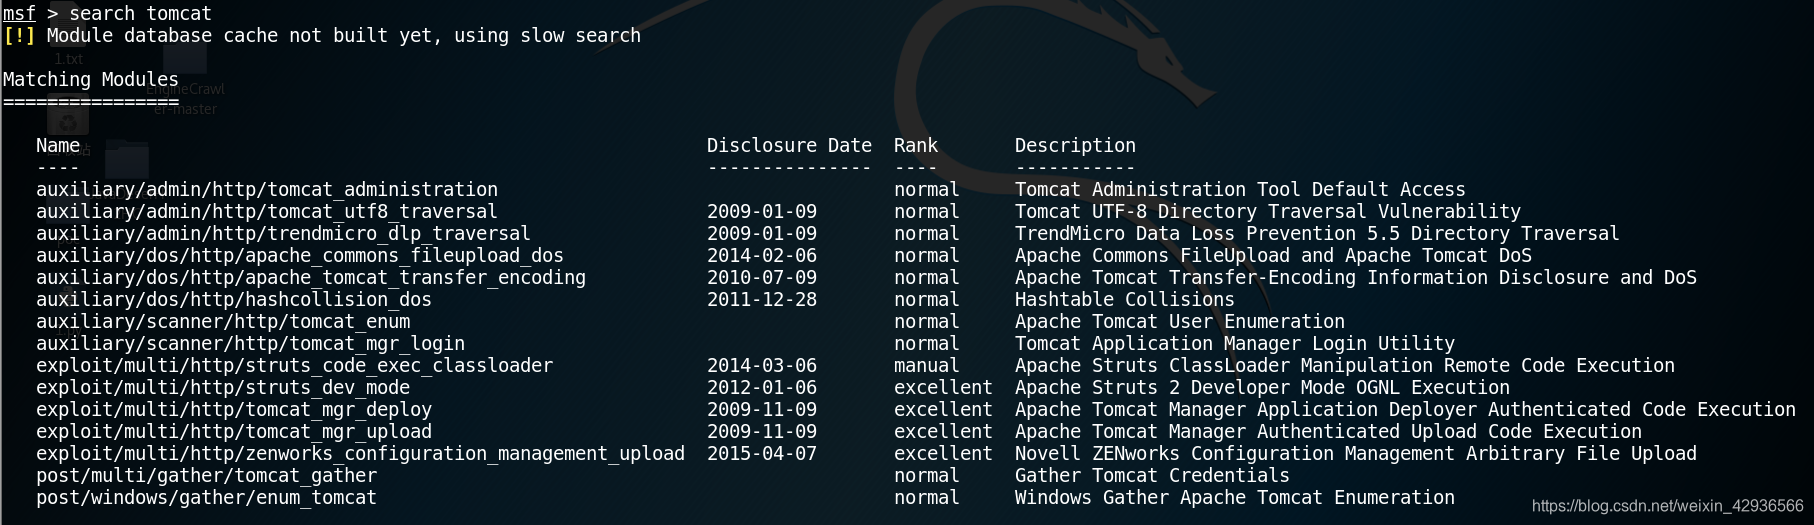
Task: Select auxiliary/admin/http/trendmicro_dlp_traversal module name
Action: 283,234
